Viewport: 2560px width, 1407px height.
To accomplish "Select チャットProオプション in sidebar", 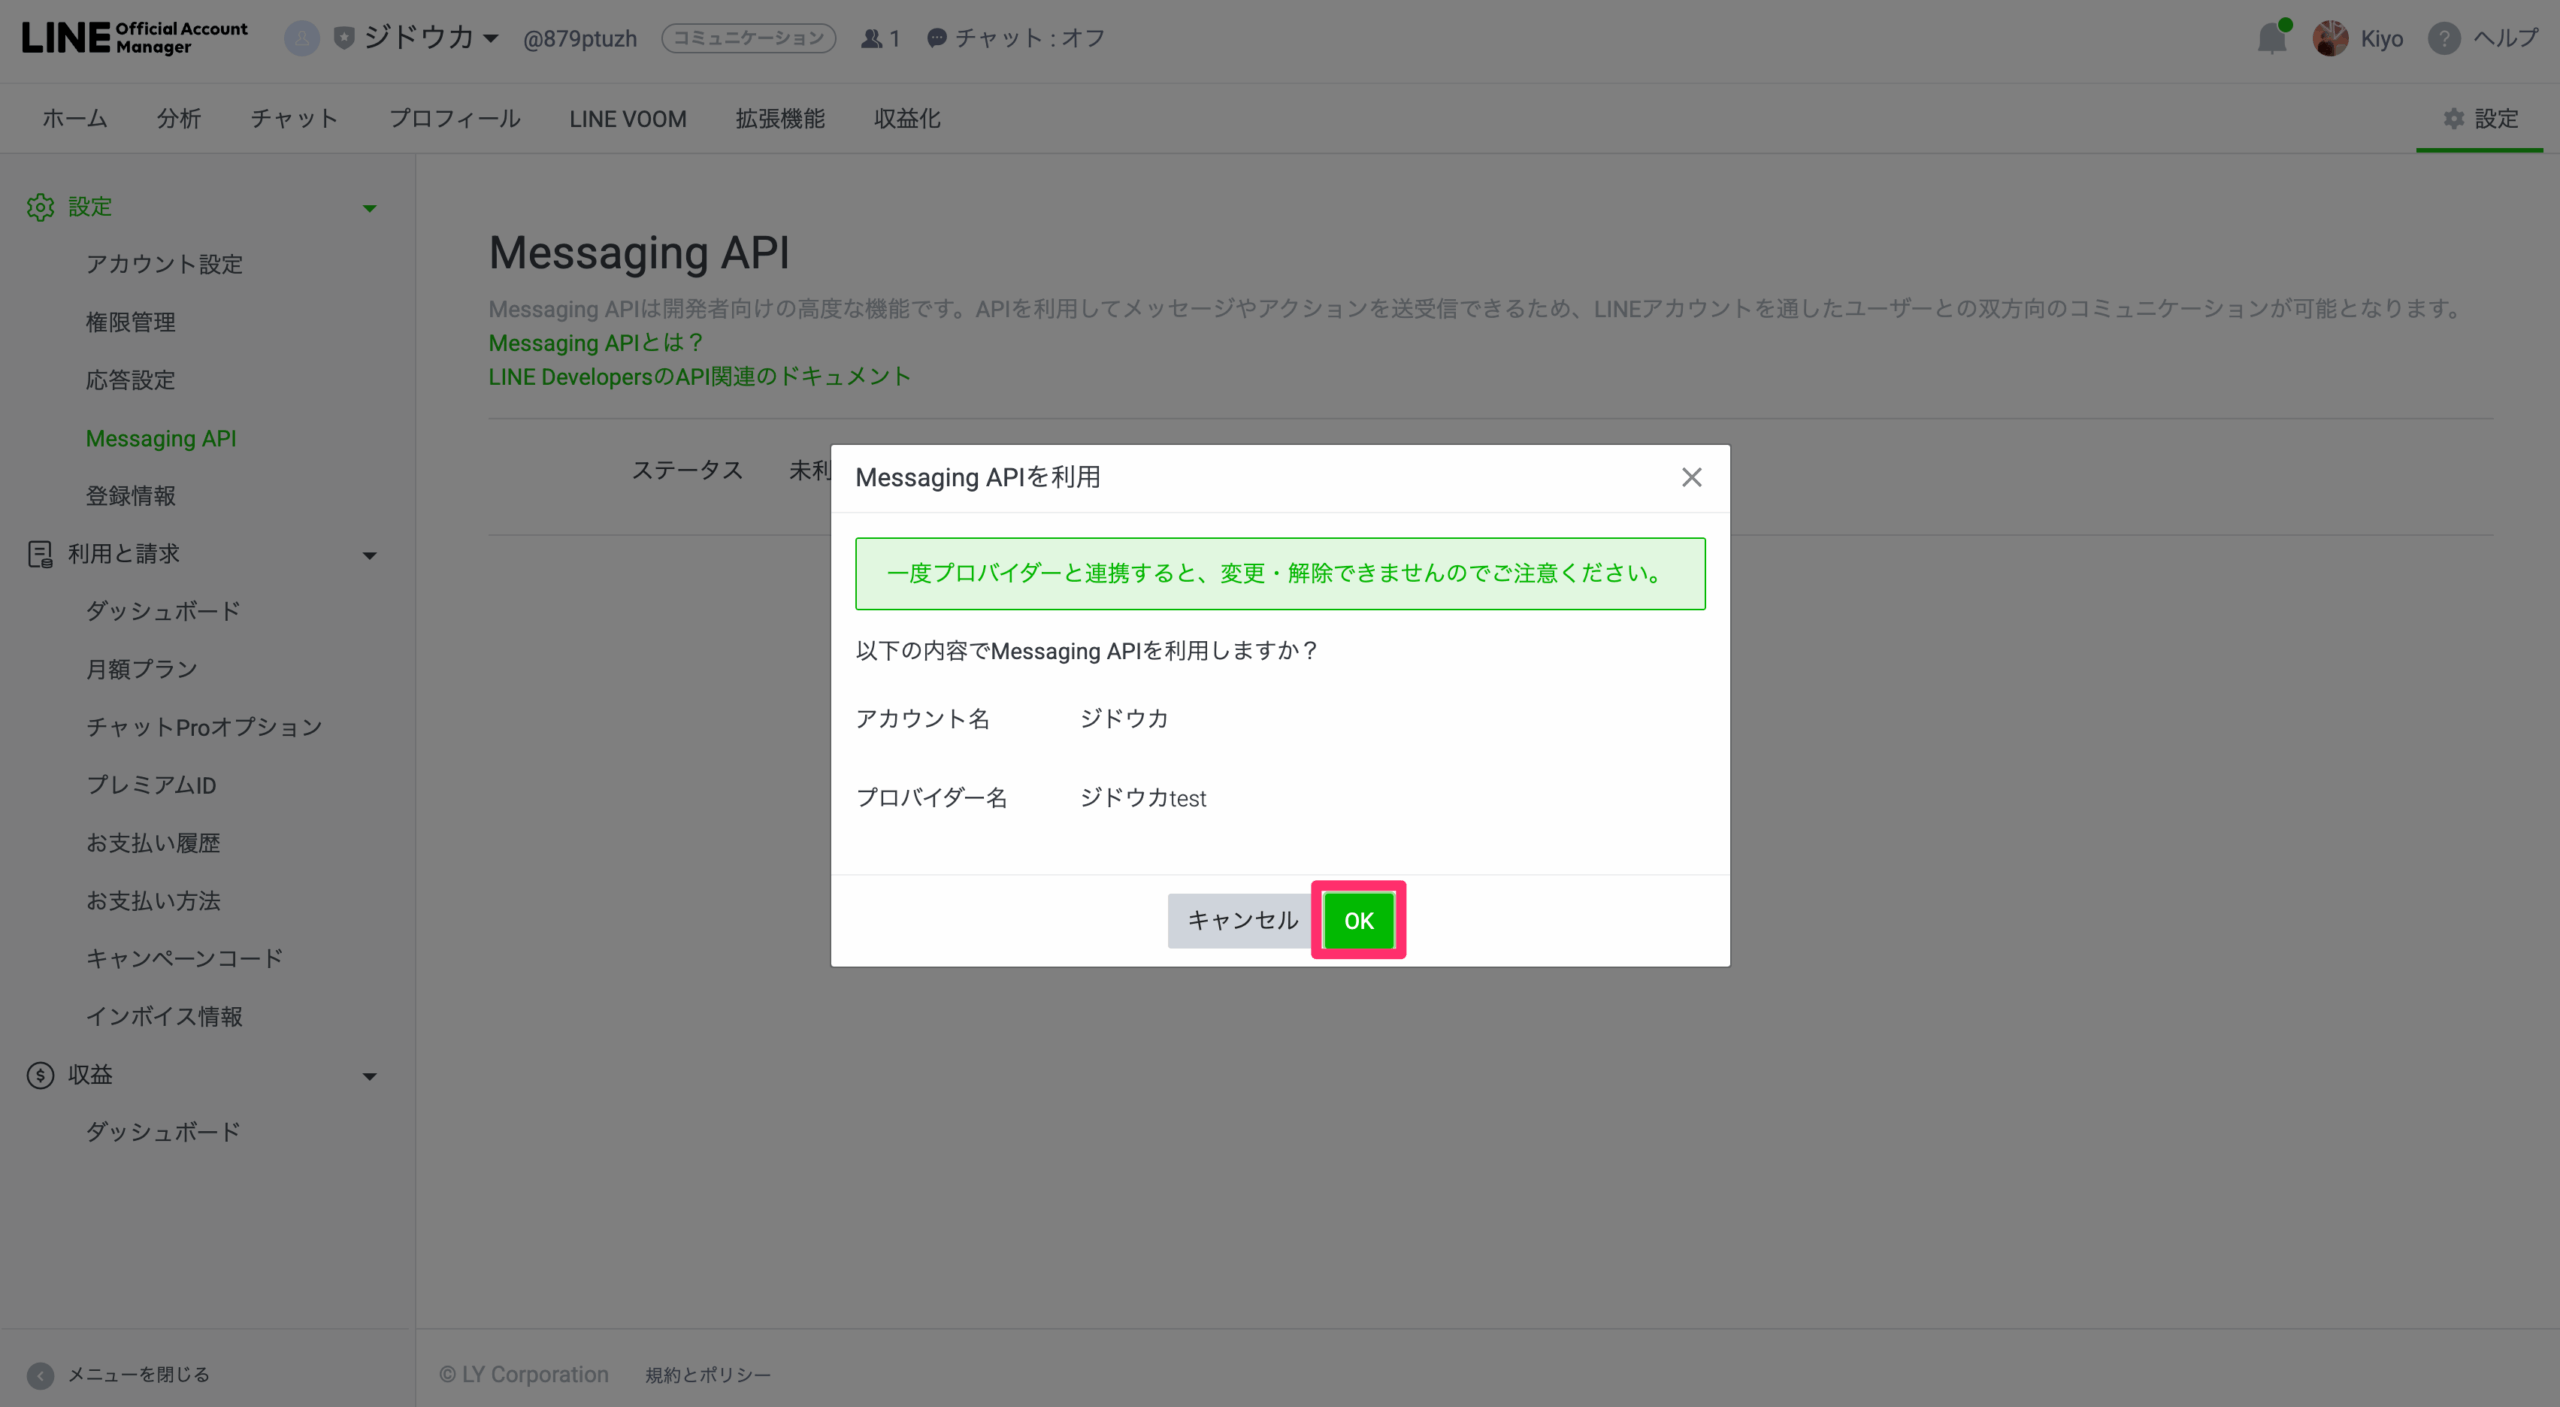I will 204,727.
